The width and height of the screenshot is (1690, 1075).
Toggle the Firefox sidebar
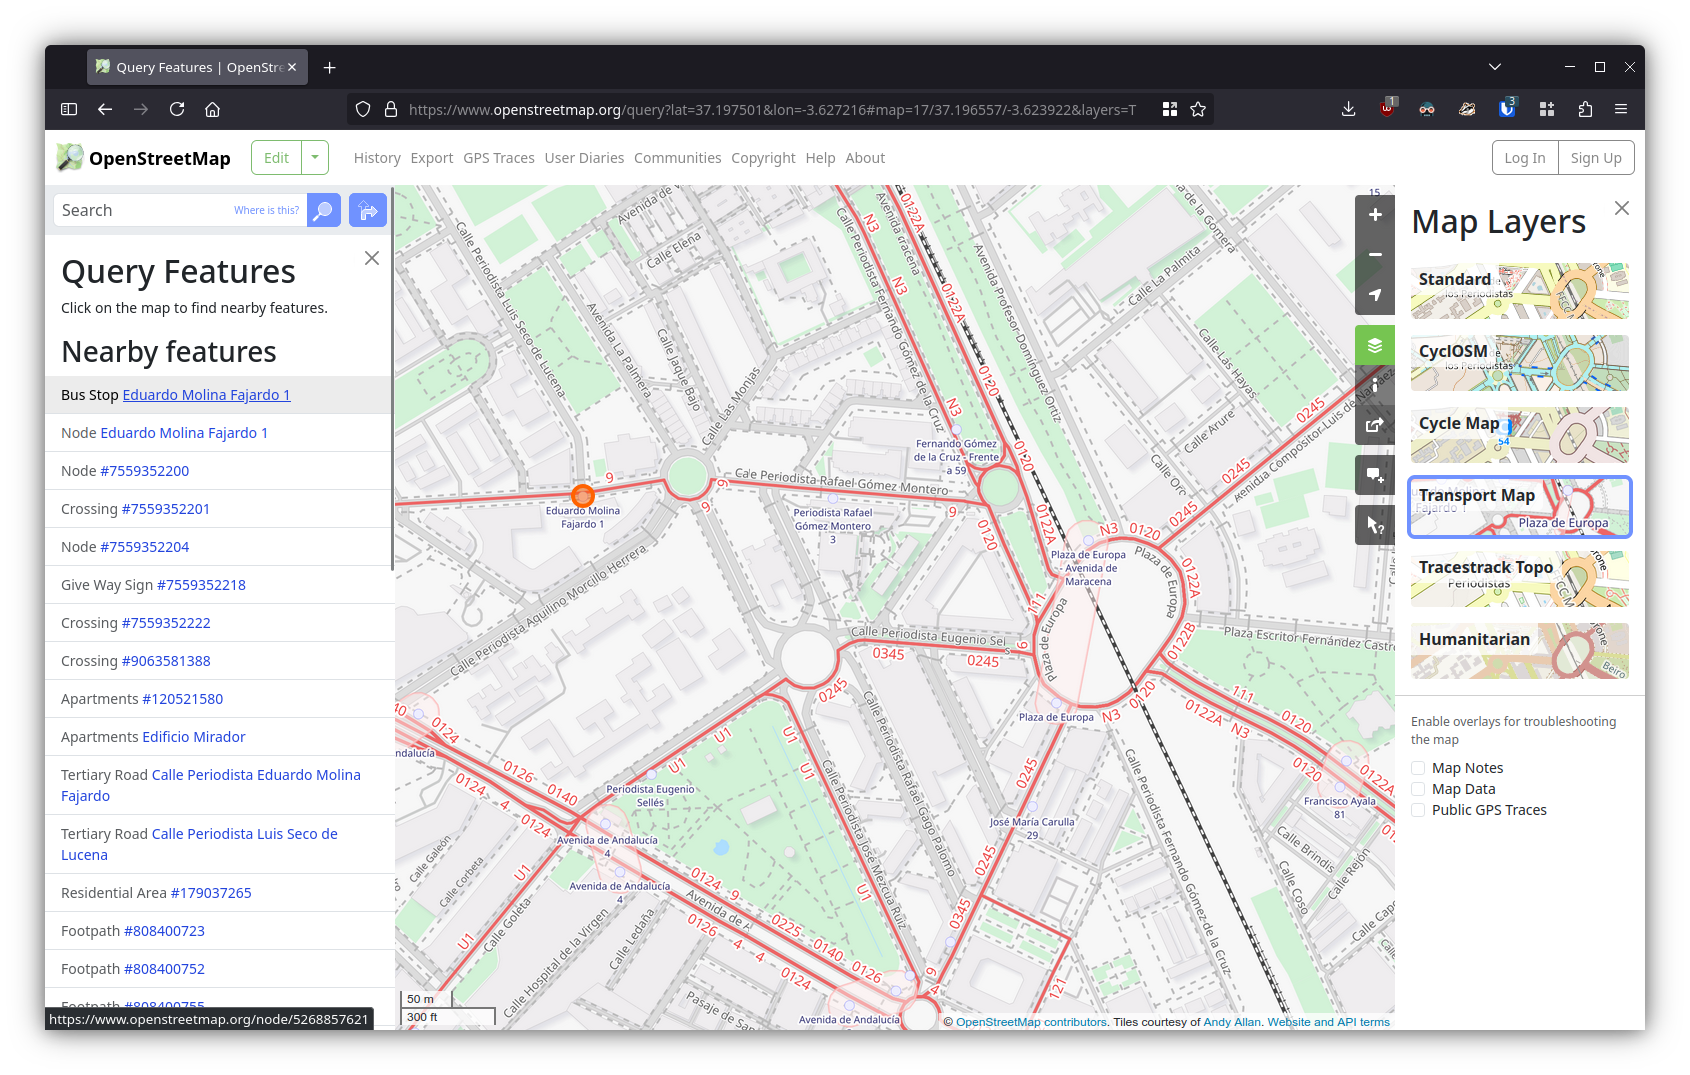(x=69, y=109)
